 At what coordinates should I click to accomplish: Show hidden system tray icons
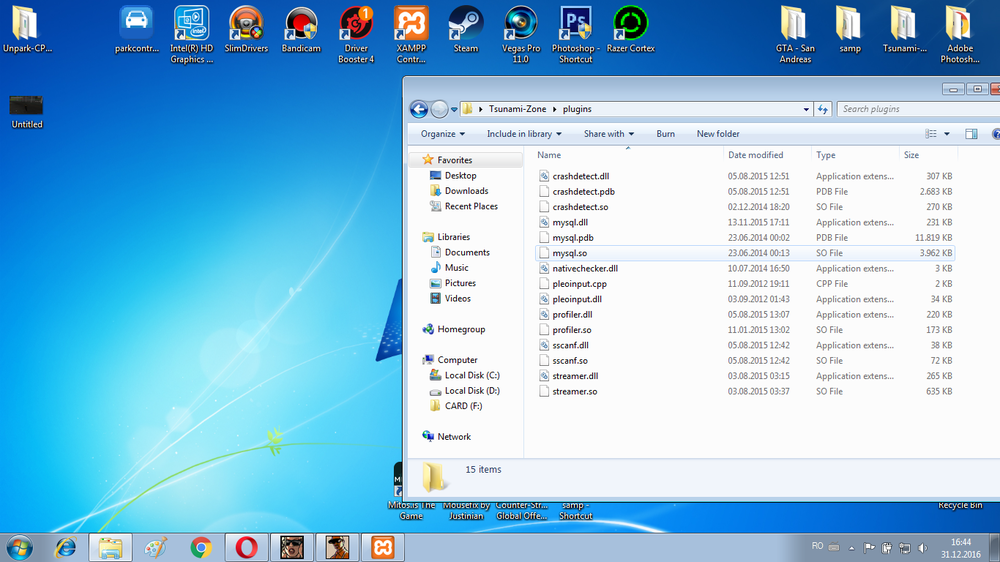click(x=851, y=547)
